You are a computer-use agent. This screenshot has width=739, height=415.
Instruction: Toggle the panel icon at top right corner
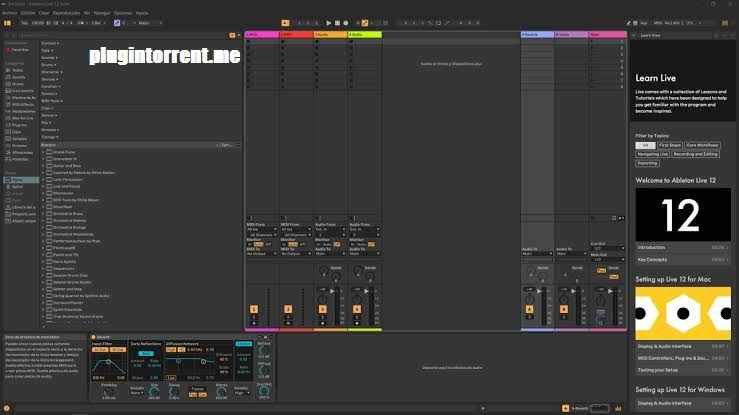point(725,23)
